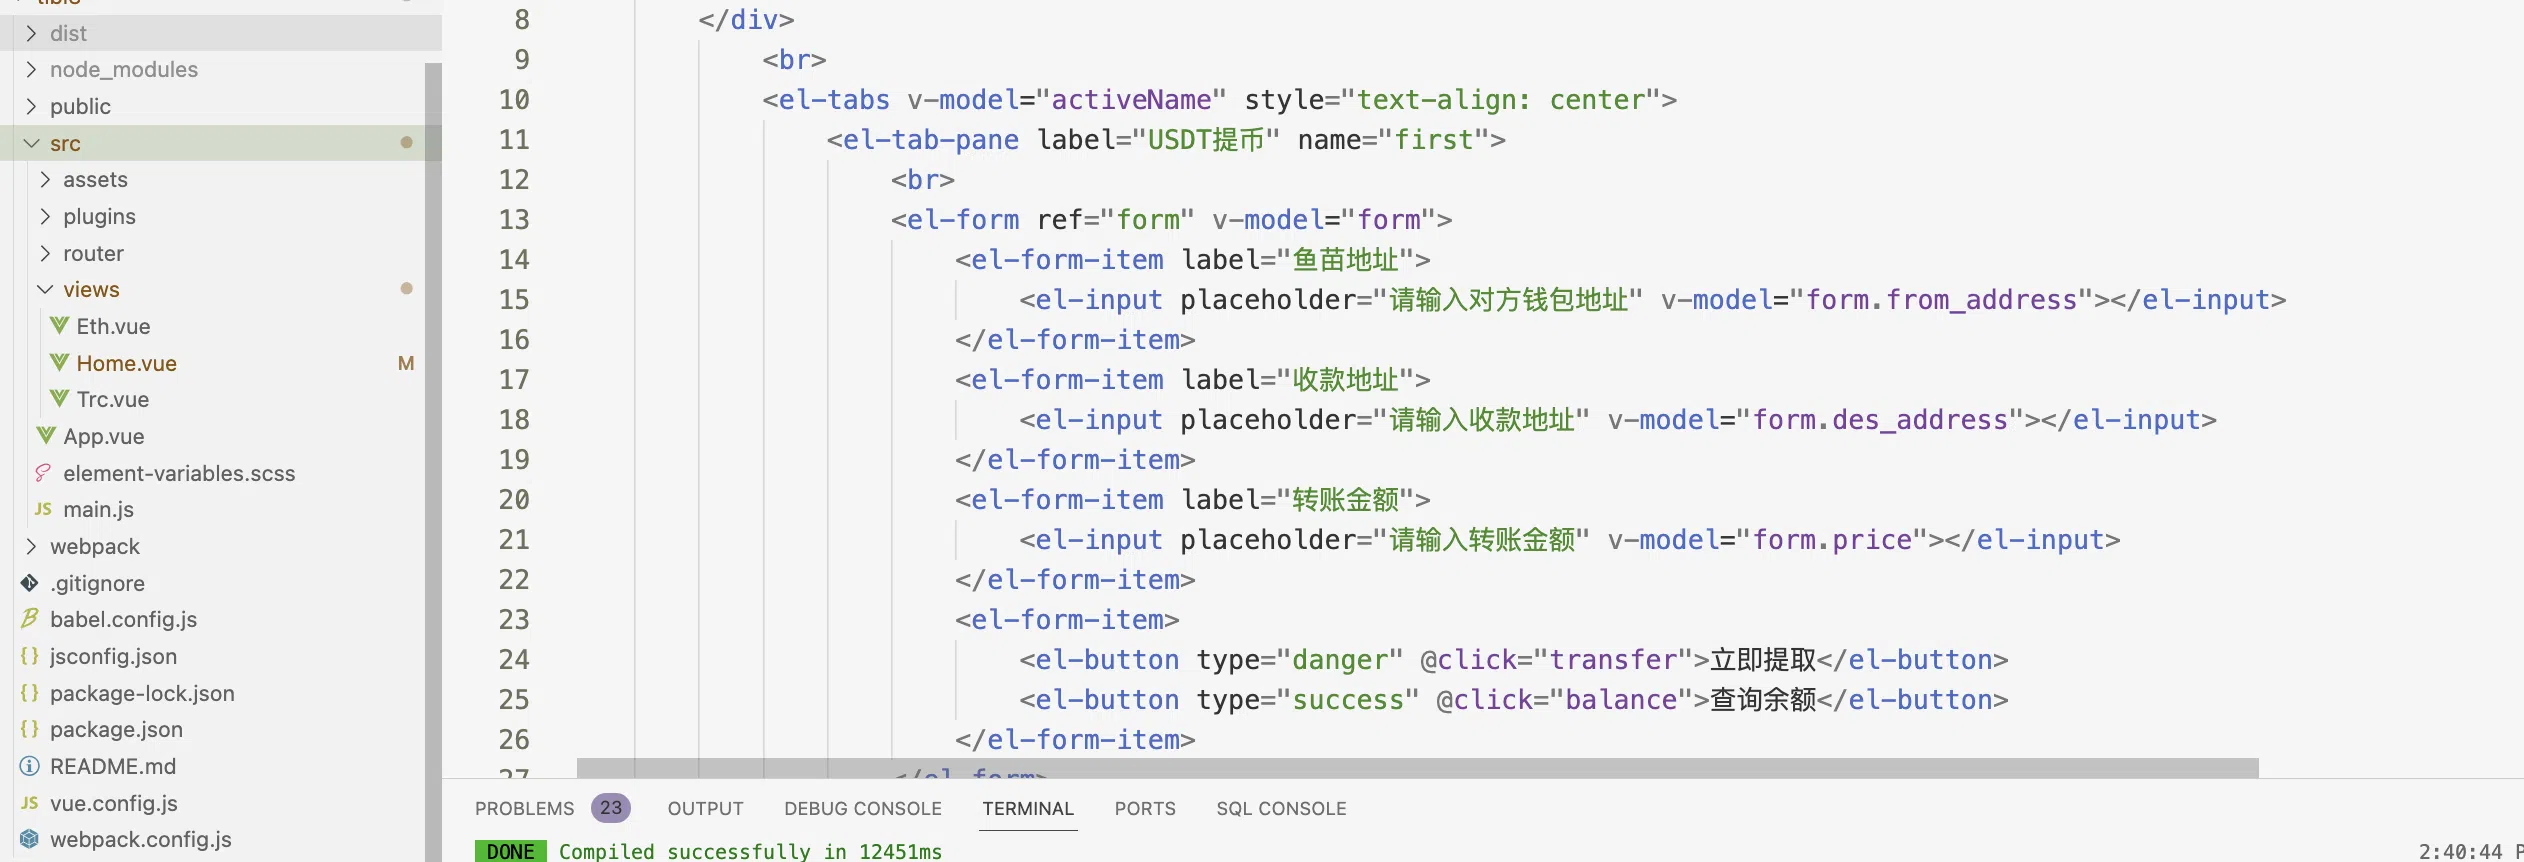Open Home.vue in the editor
Viewport: 2524px width, 862px height.
pos(126,363)
